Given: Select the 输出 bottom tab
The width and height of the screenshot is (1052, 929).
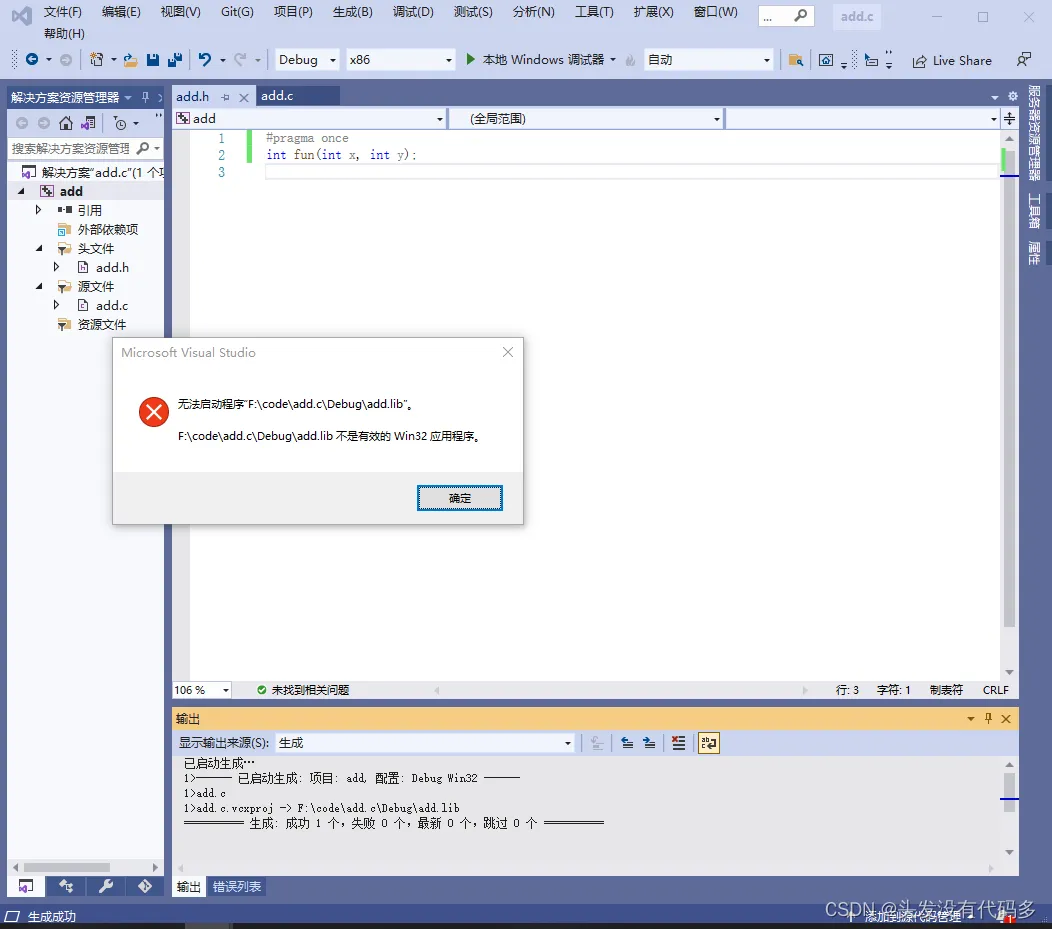Looking at the screenshot, I should pos(189,887).
